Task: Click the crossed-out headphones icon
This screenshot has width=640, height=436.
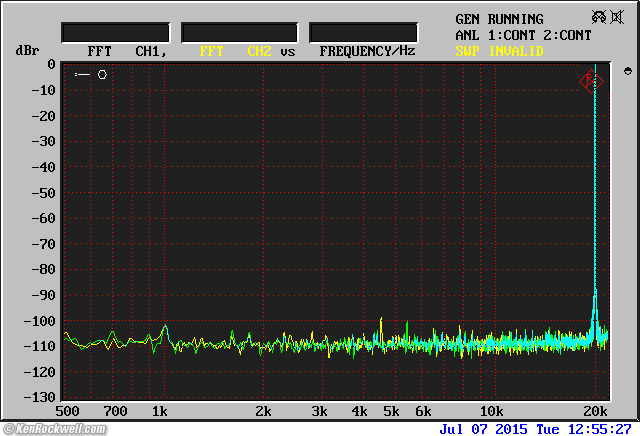Action: (x=599, y=17)
